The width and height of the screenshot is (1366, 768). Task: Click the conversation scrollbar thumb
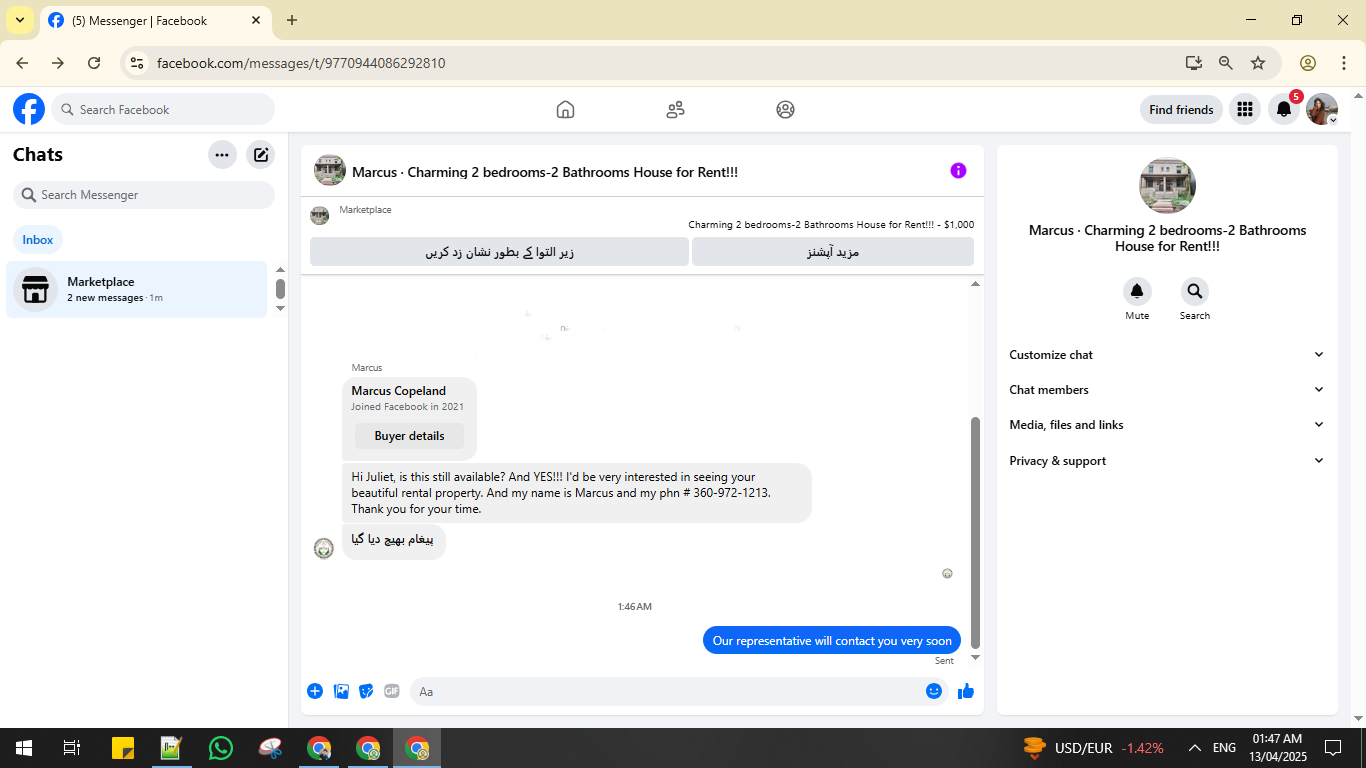coord(976,533)
